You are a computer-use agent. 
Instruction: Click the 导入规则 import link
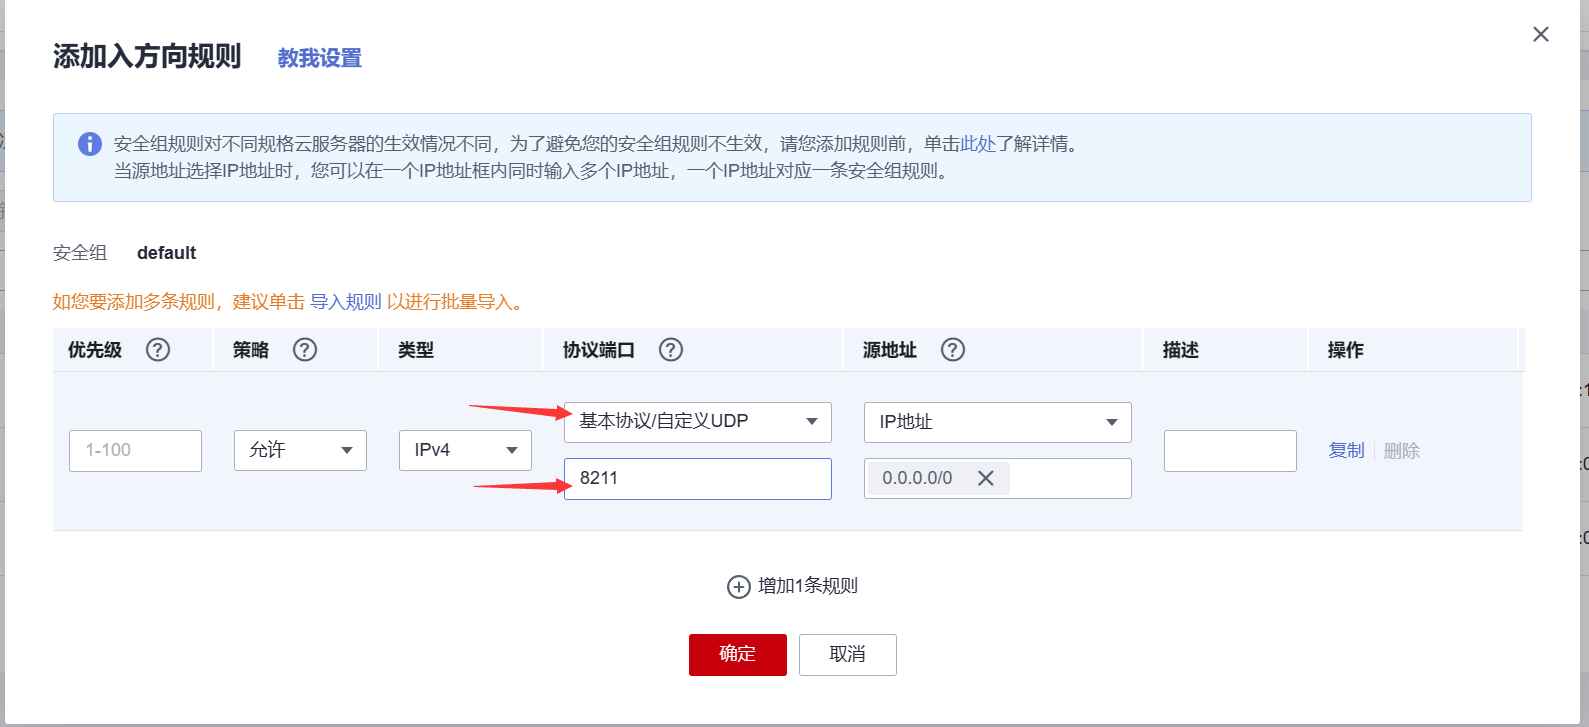click(x=345, y=302)
